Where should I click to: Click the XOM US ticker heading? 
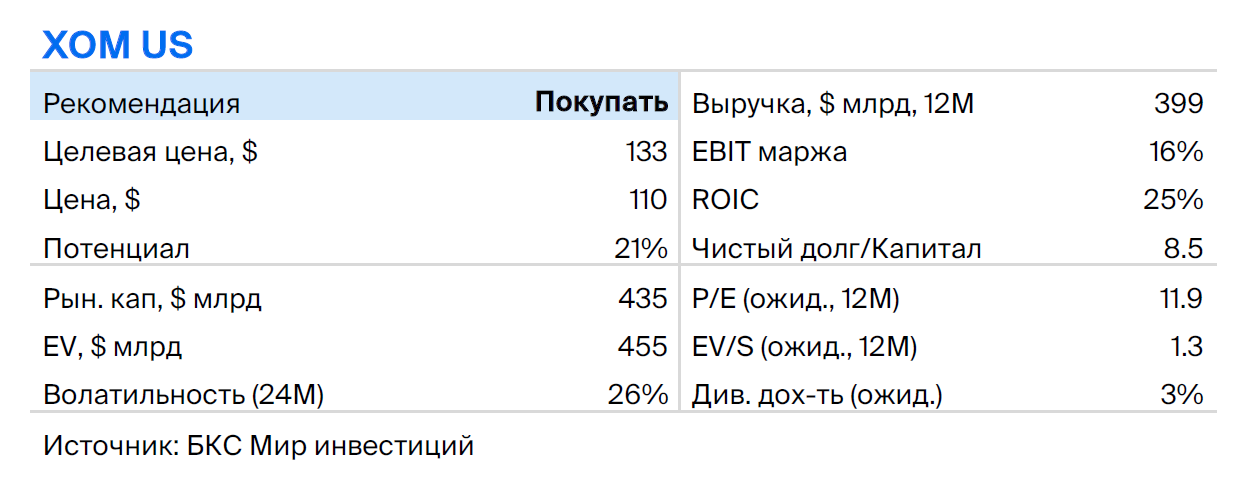(x=117, y=45)
